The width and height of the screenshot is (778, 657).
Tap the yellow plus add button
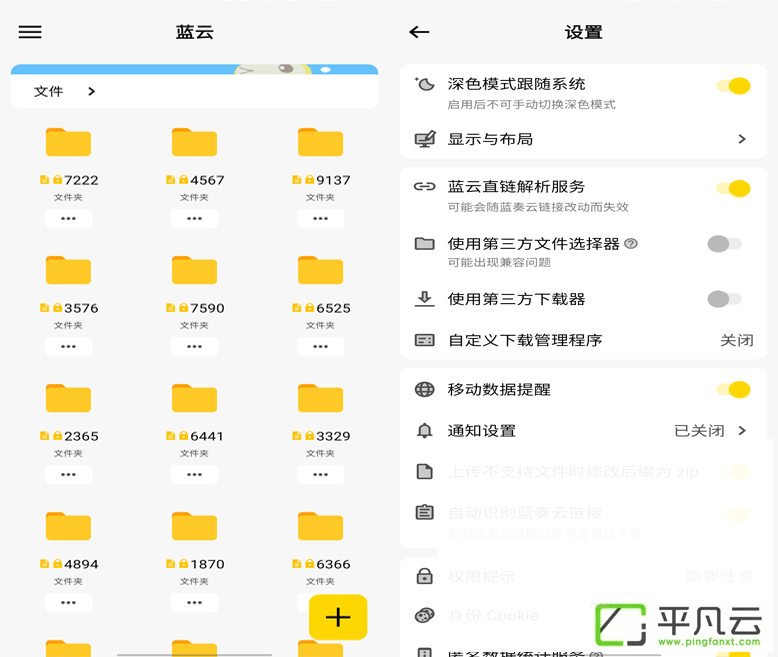[x=338, y=617]
